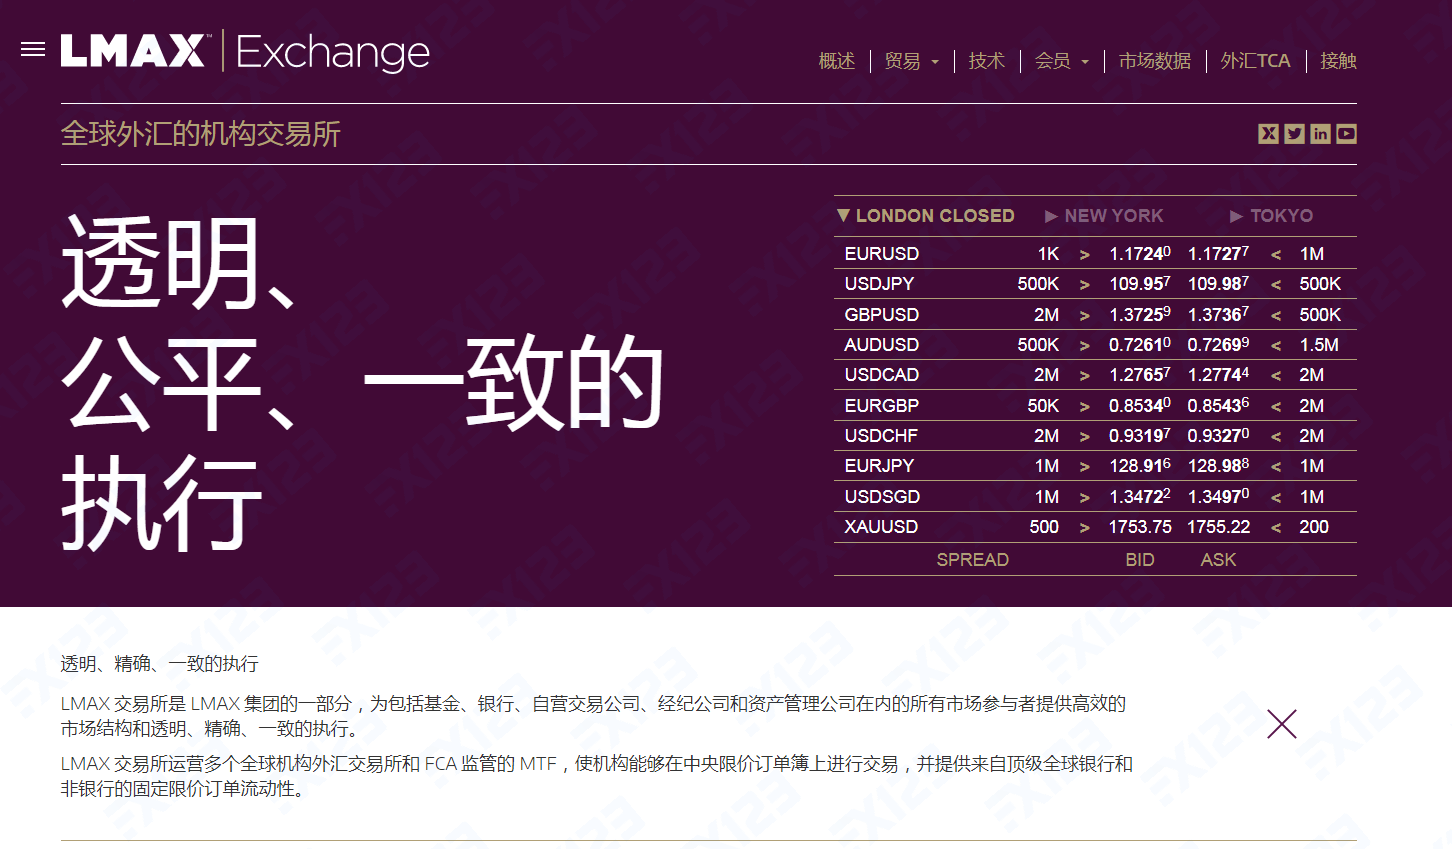Viewport: 1452px width, 849px height.
Task: Click the 透明、精确、一致的执行 subheading
Action: [159, 664]
